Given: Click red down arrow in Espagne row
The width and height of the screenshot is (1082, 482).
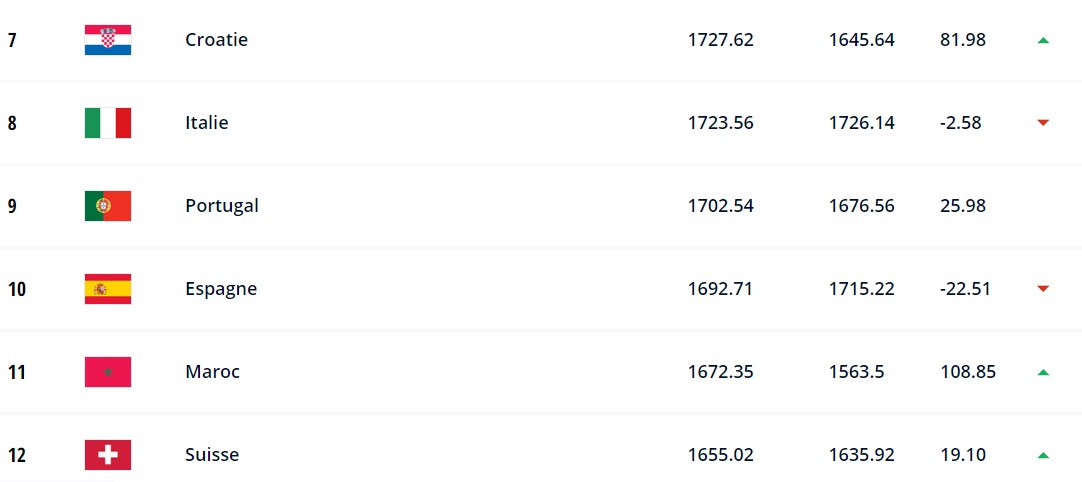Looking at the screenshot, I should (x=1043, y=289).
